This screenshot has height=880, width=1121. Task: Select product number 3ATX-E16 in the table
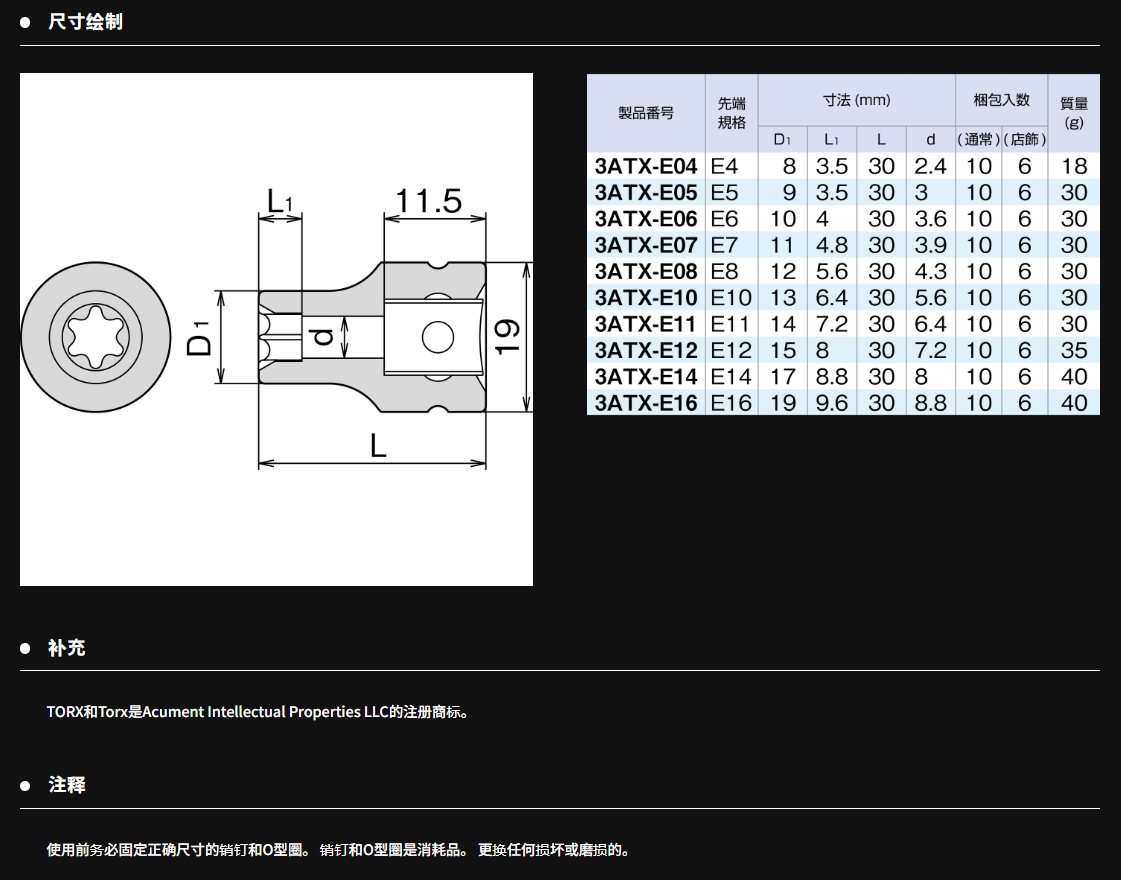coord(645,403)
